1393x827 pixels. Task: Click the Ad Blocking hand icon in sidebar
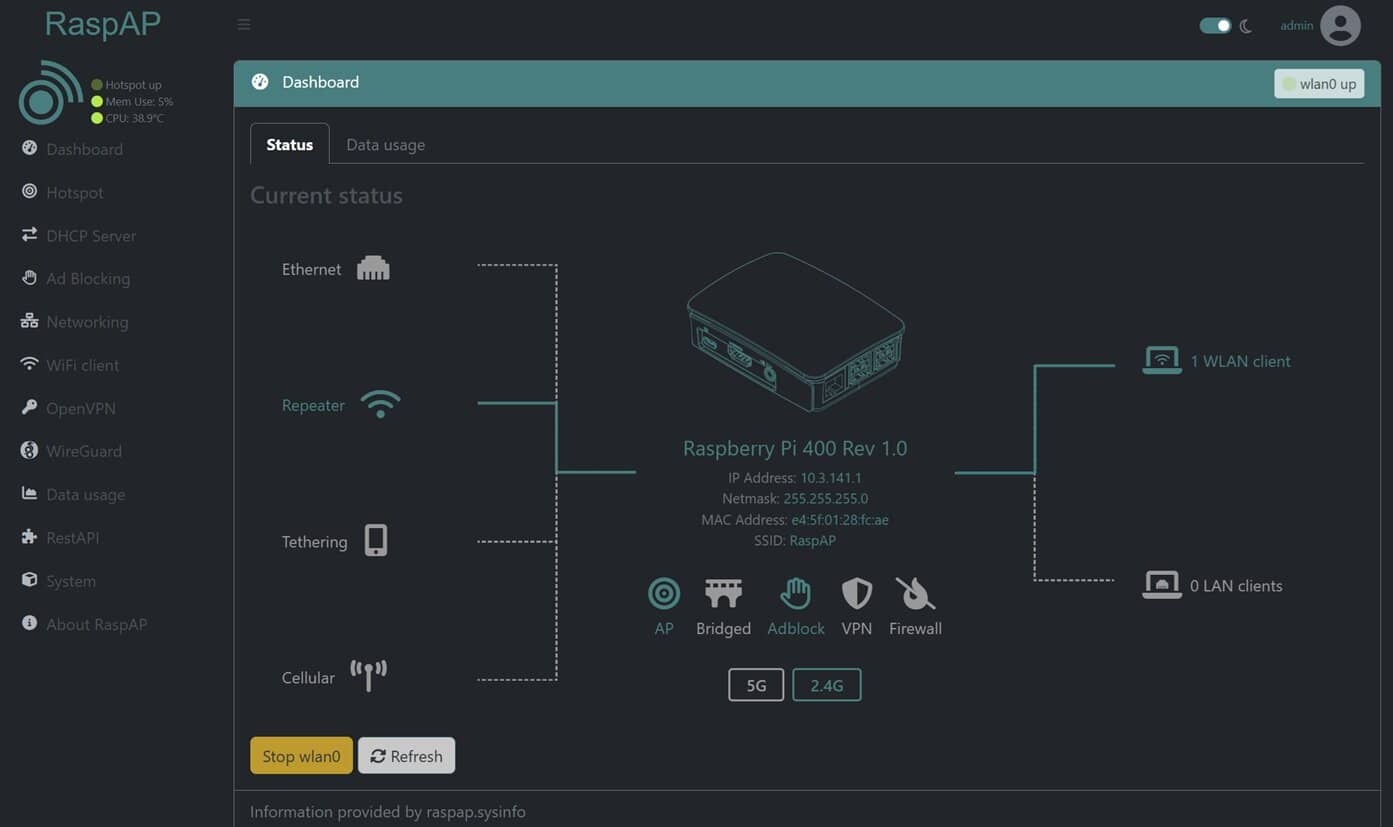coord(29,278)
